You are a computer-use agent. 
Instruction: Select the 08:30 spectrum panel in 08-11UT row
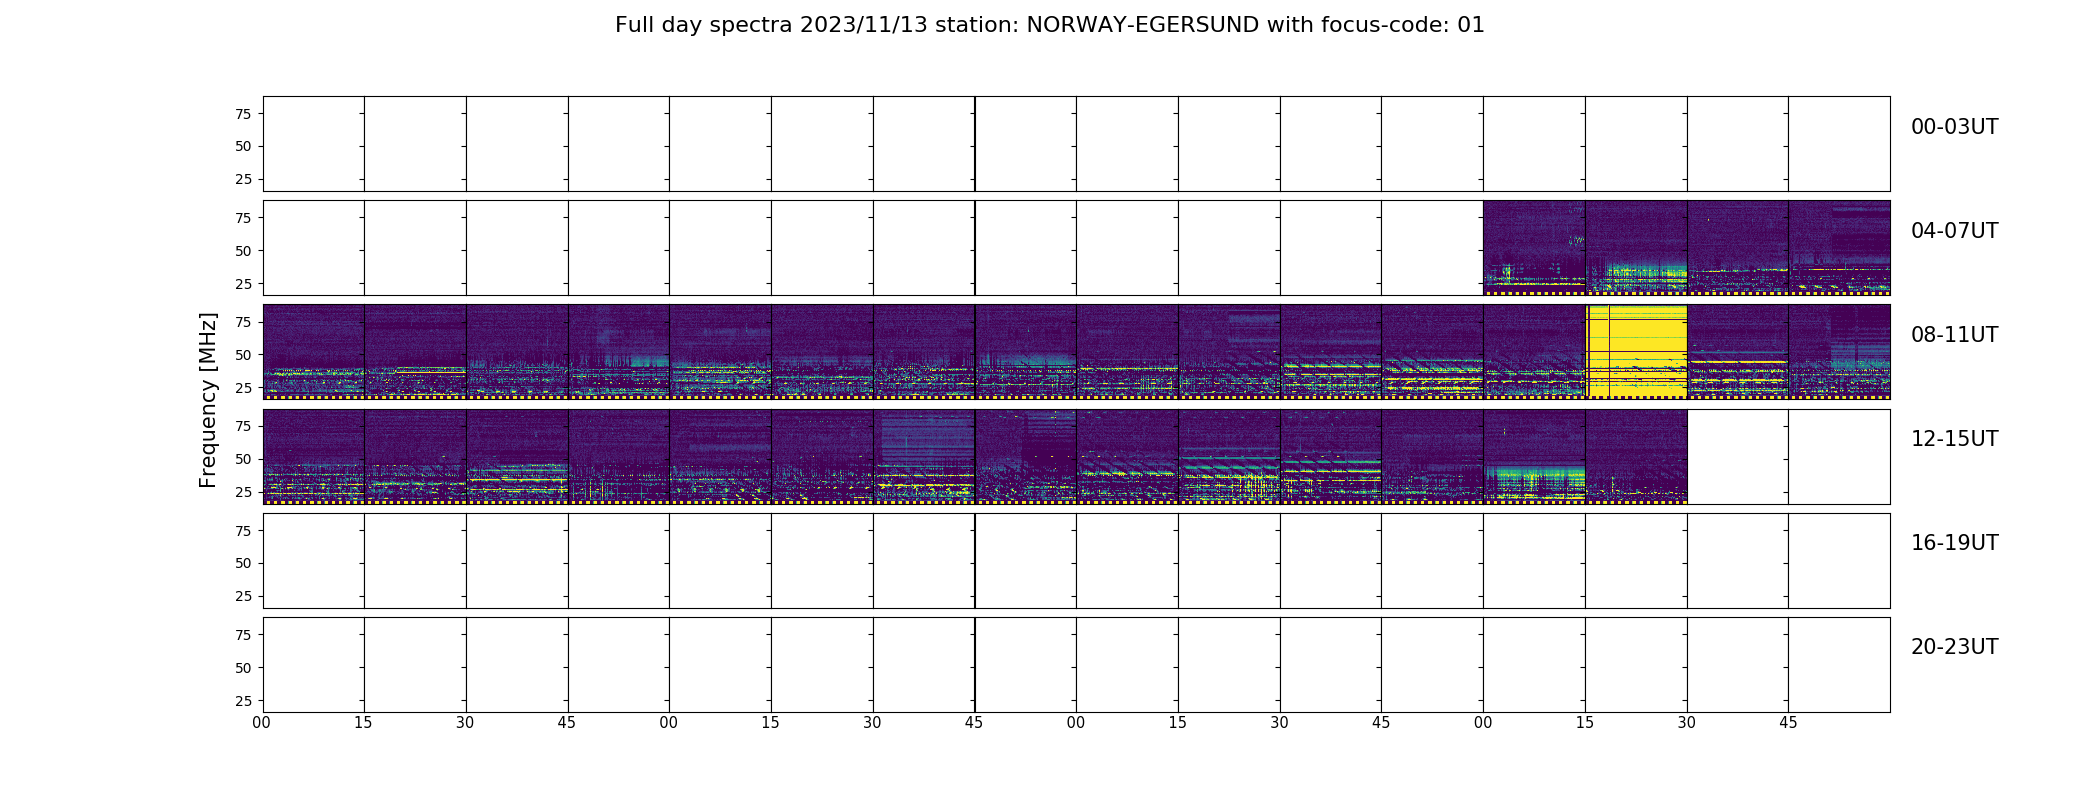[x=517, y=352]
